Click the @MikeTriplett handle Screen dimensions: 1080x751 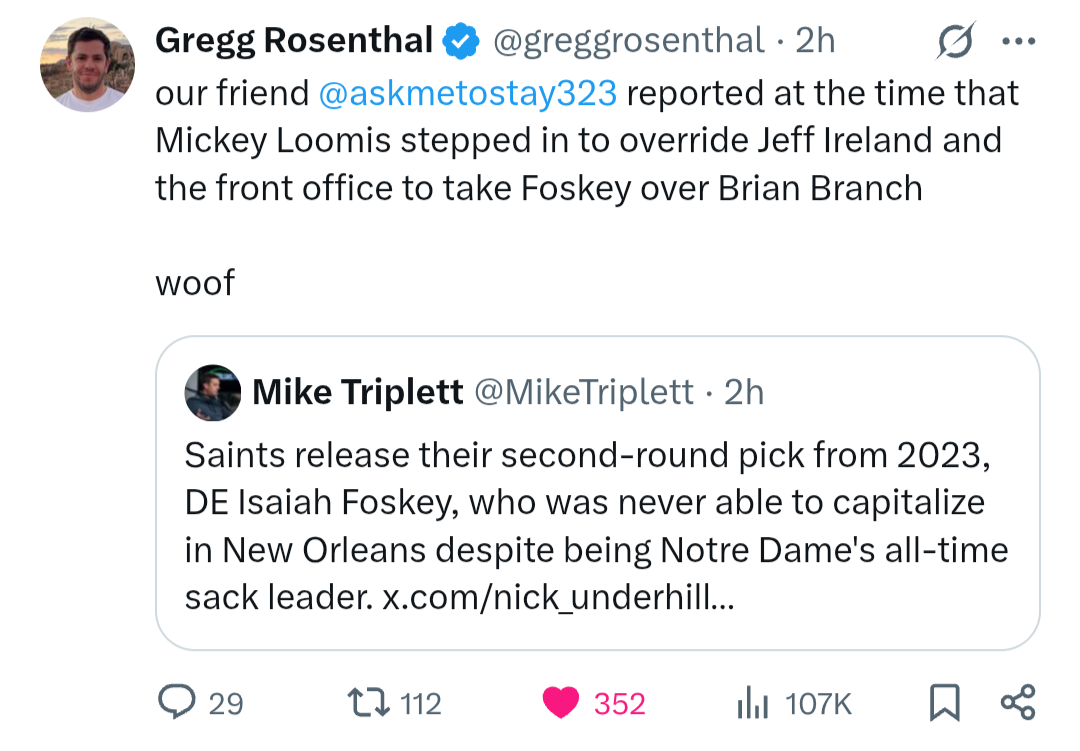(x=584, y=392)
